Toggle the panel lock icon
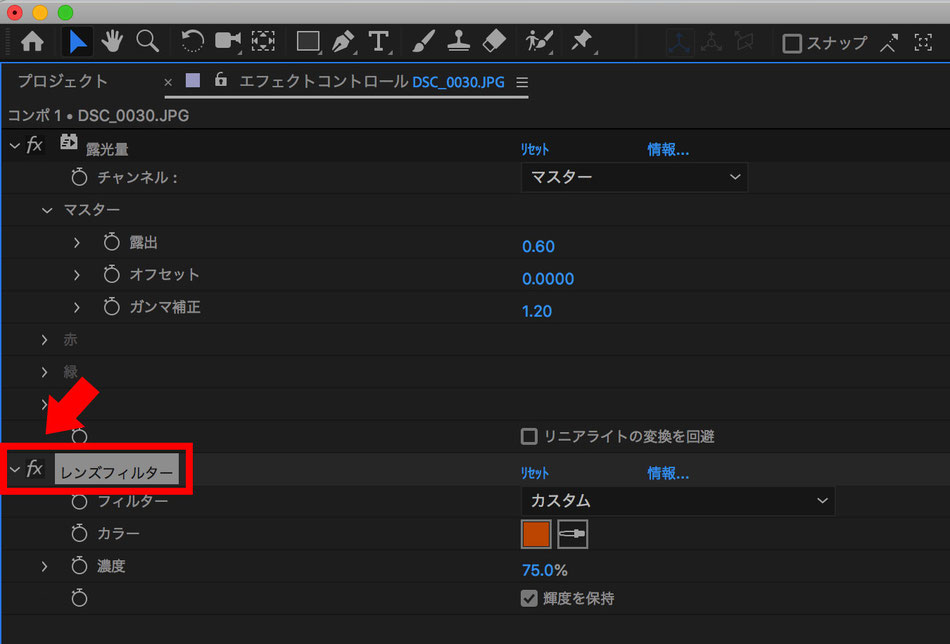 (x=221, y=79)
